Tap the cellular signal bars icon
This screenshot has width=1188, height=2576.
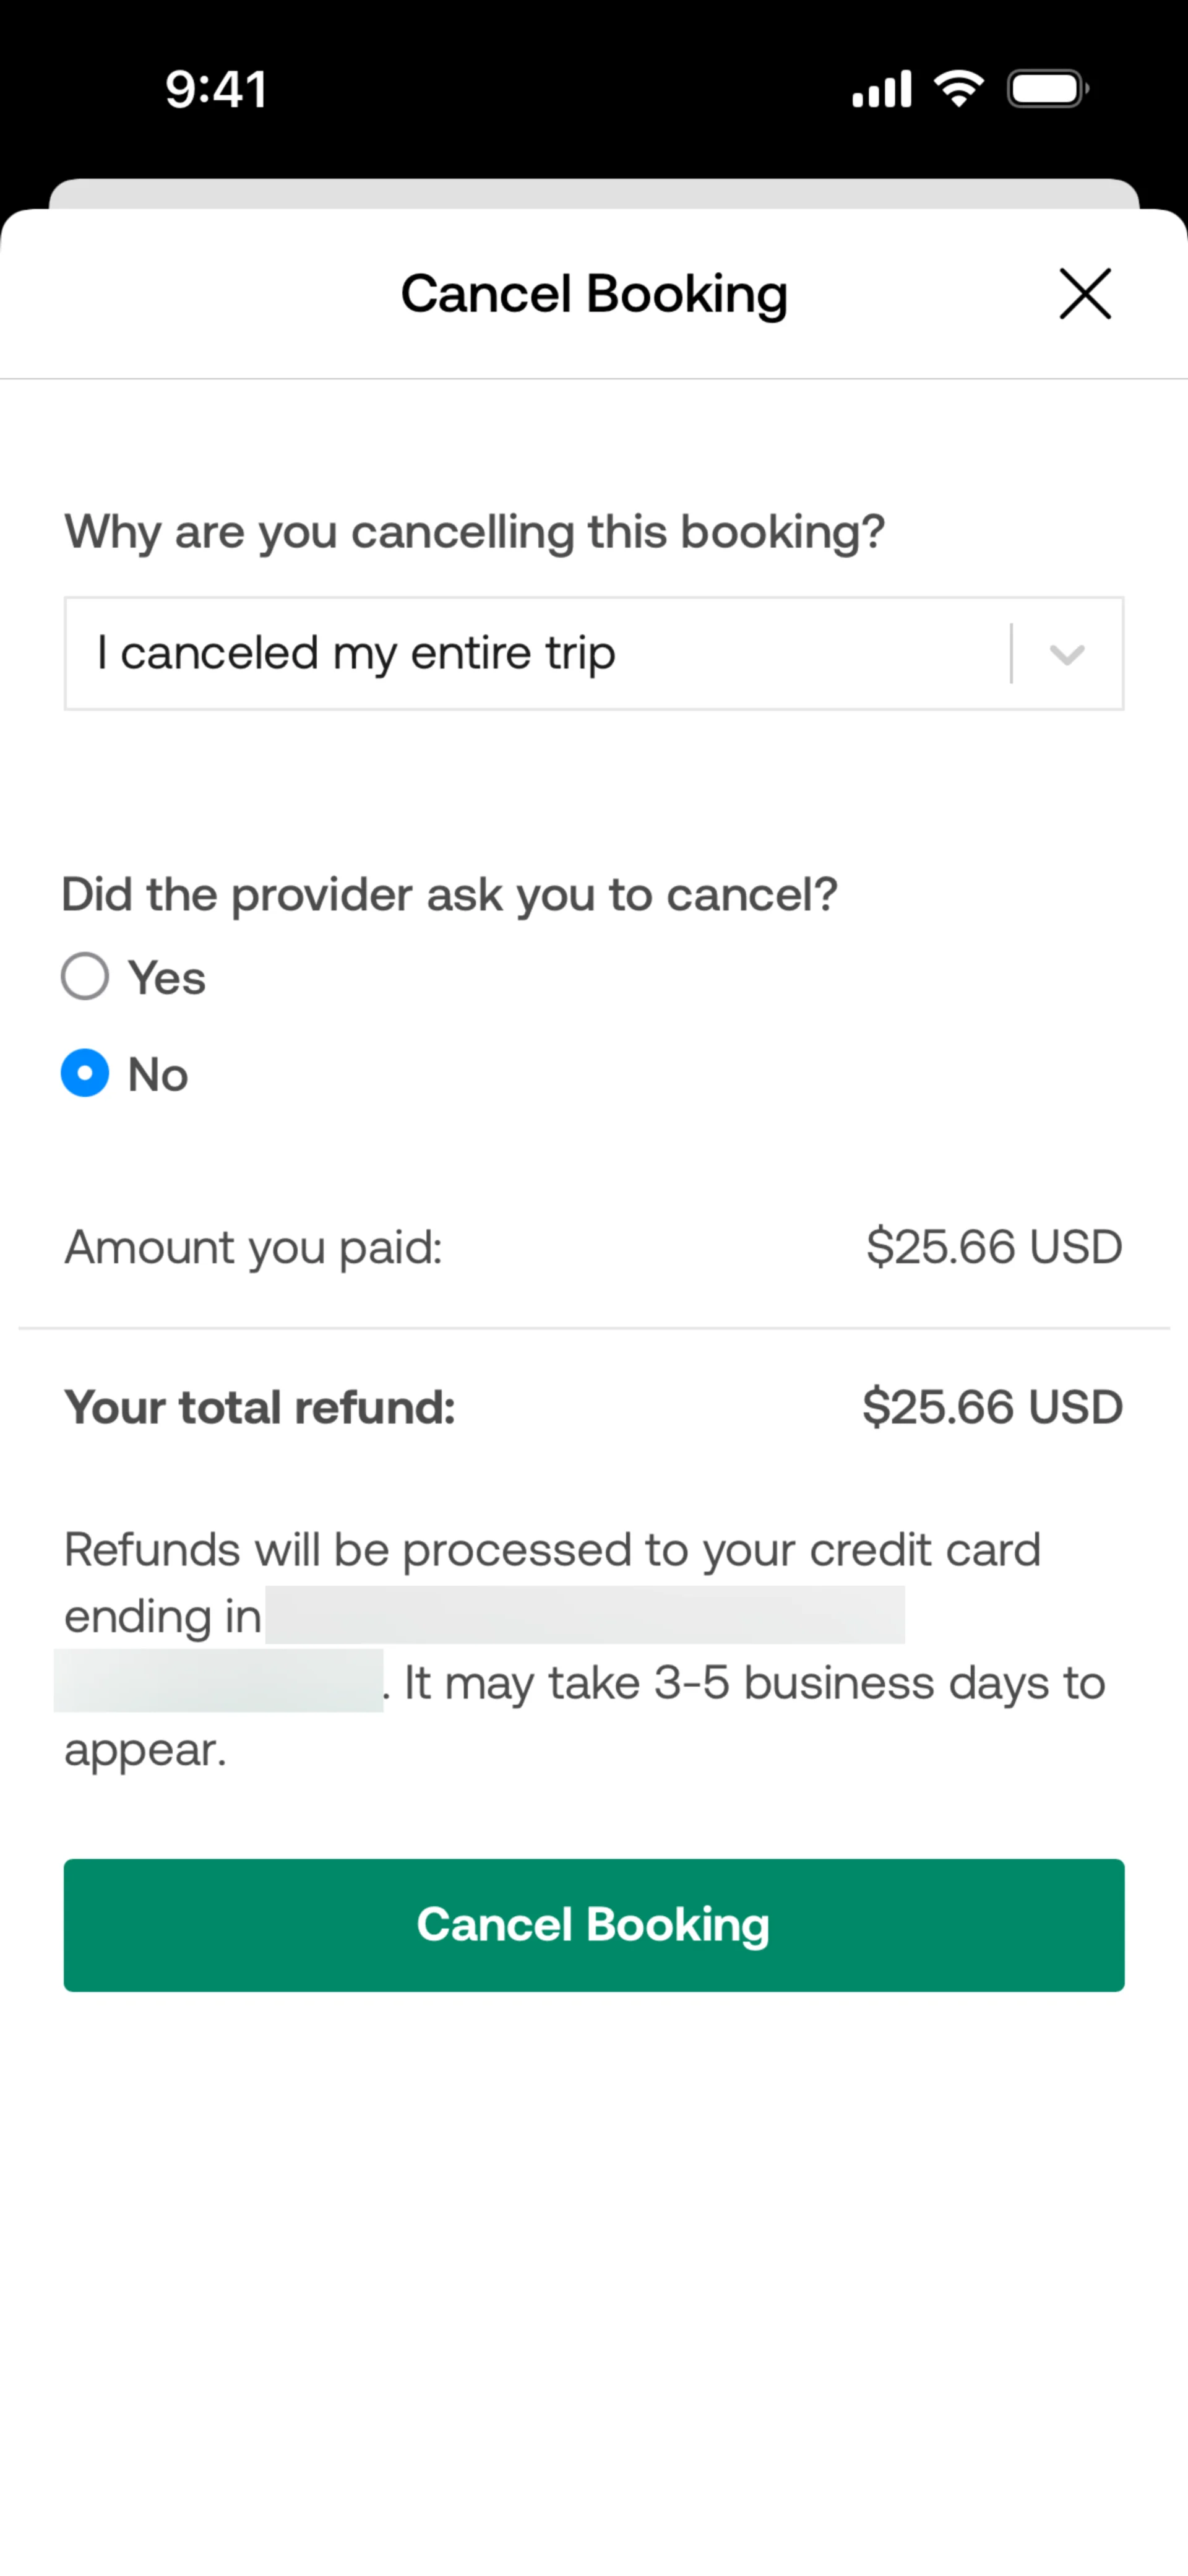[881, 89]
